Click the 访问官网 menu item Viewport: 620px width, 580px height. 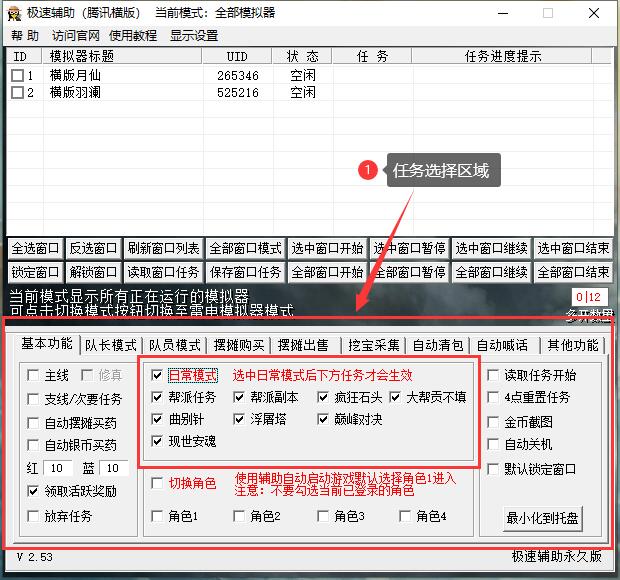76,36
